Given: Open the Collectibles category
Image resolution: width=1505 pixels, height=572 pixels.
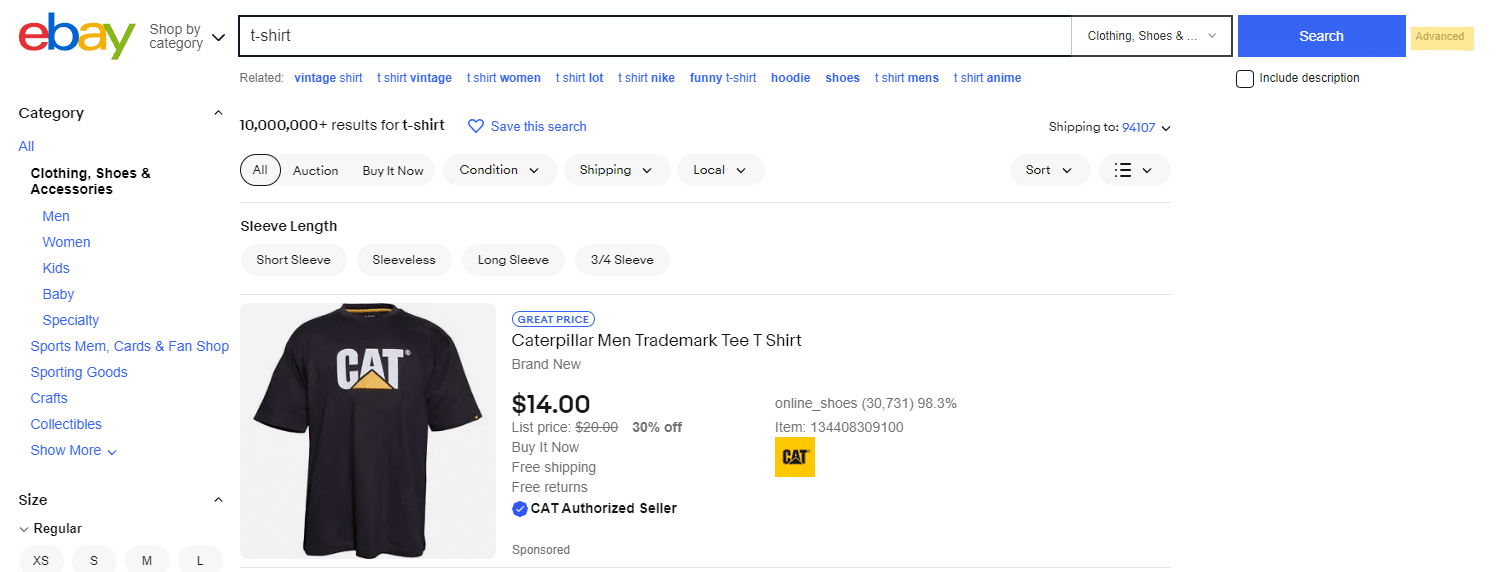Looking at the screenshot, I should pyautogui.click(x=66, y=424).
